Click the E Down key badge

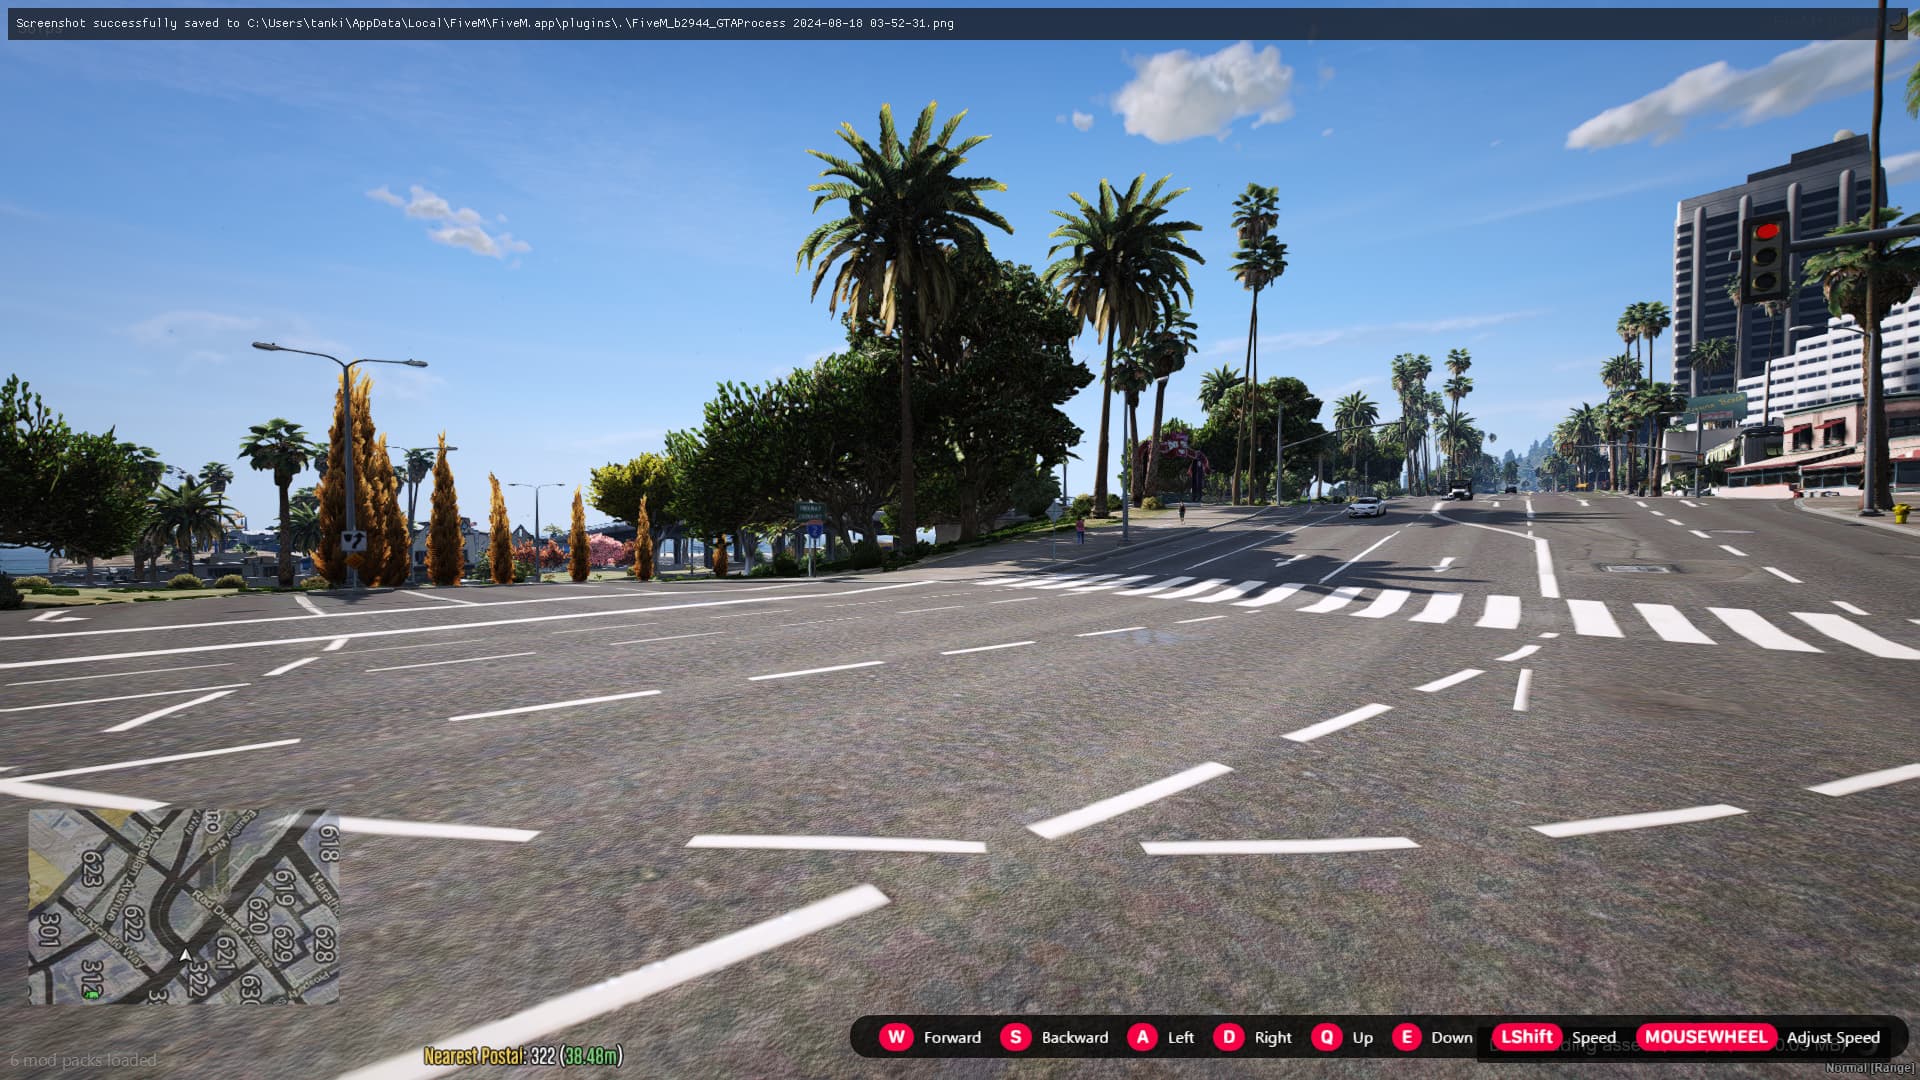pos(1406,1038)
